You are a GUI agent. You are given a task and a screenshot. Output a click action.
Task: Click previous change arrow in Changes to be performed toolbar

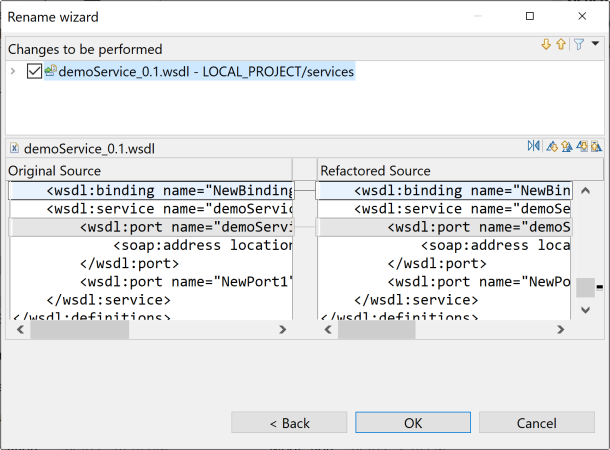(561, 44)
